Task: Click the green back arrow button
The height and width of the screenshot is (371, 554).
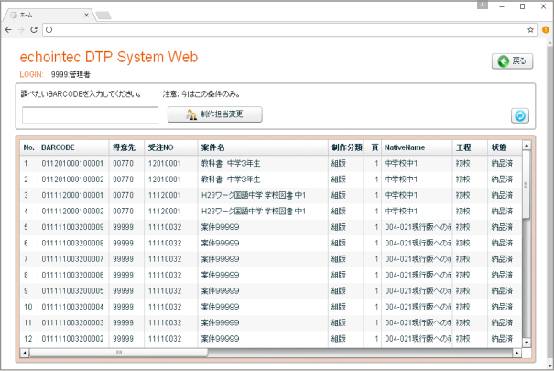Action: coord(512,61)
